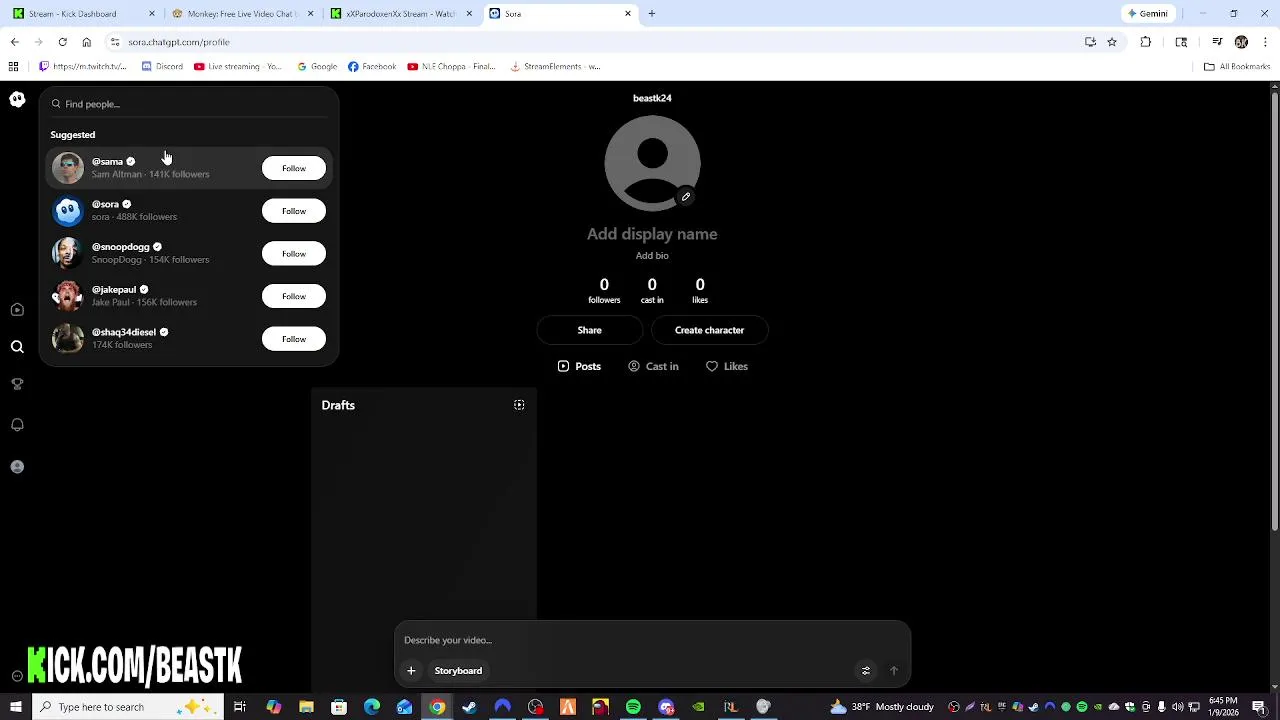Click Add bio text

(652, 256)
